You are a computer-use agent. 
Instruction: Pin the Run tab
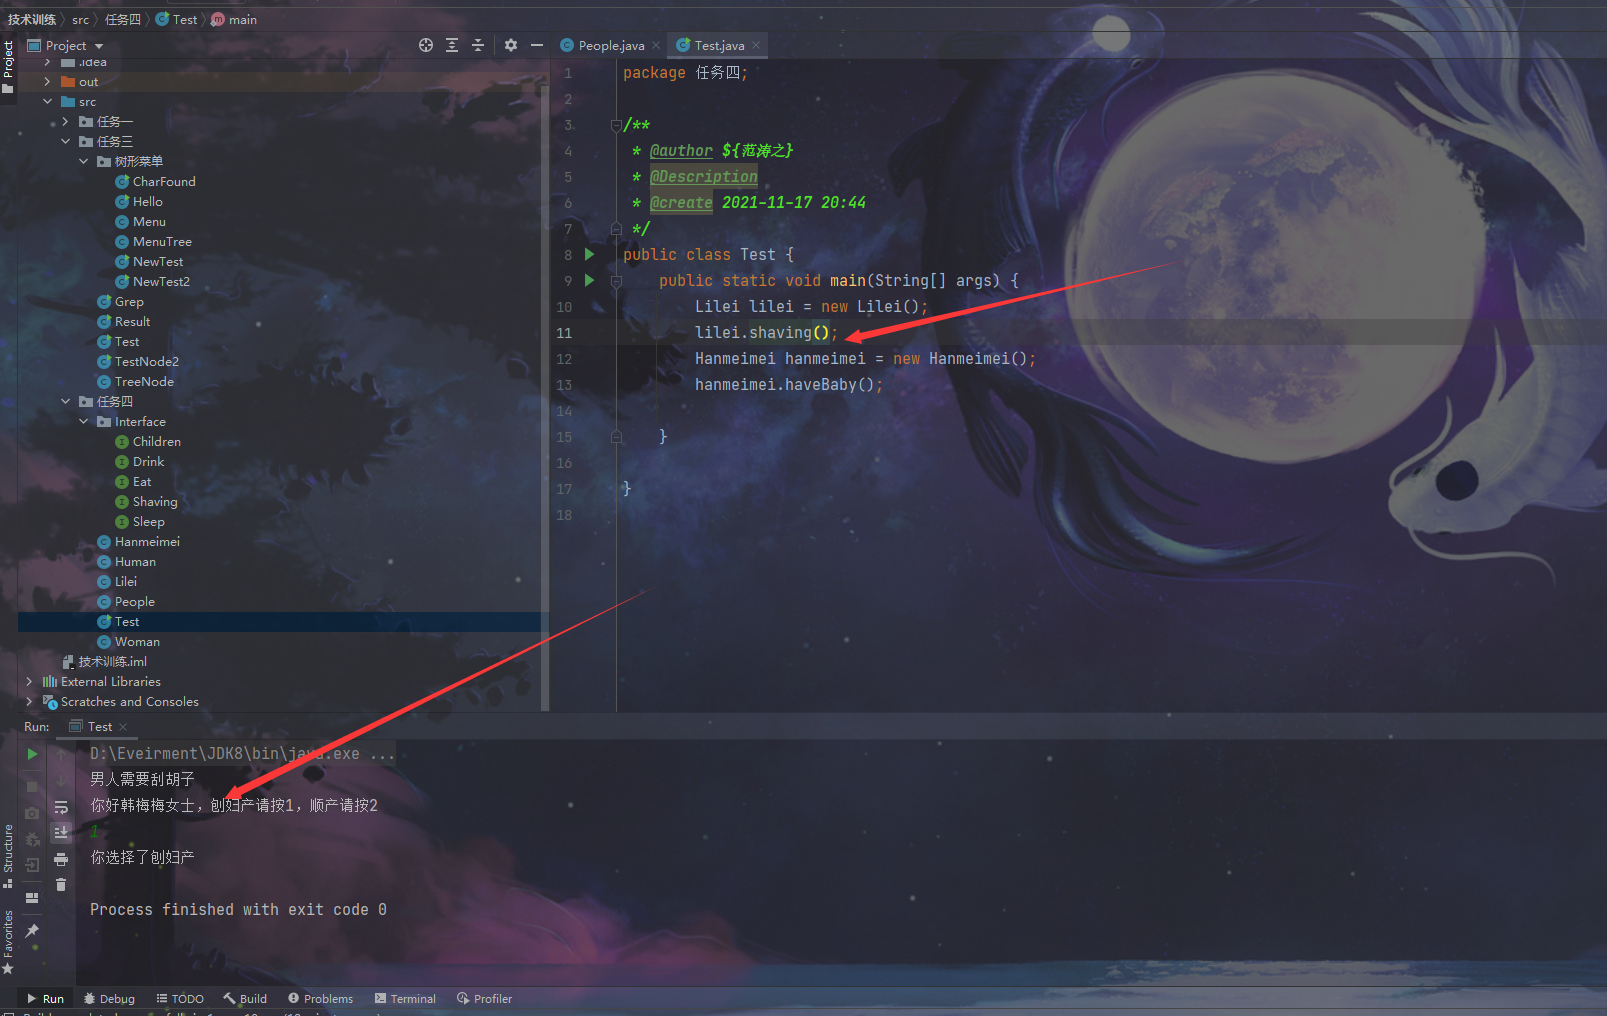point(32,931)
